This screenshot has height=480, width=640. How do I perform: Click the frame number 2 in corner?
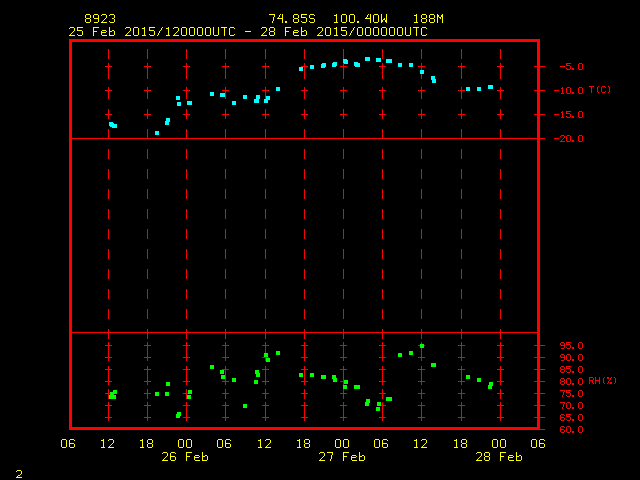pyautogui.click(x=18, y=473)
